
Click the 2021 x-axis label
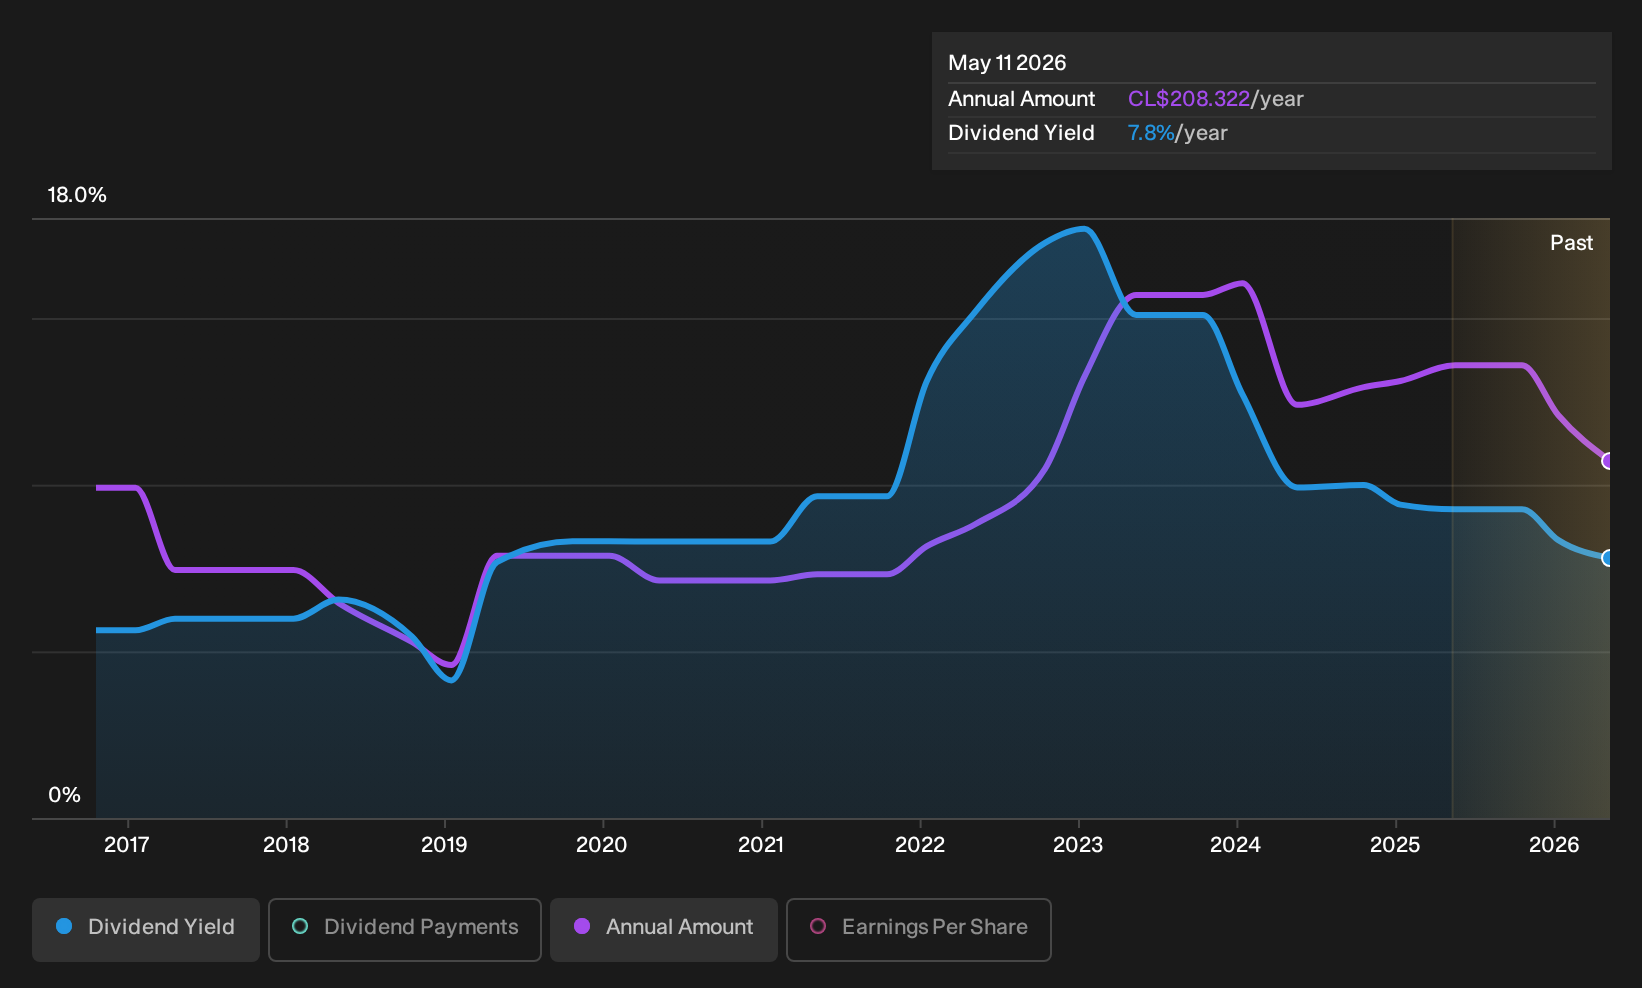coord(761,845)
